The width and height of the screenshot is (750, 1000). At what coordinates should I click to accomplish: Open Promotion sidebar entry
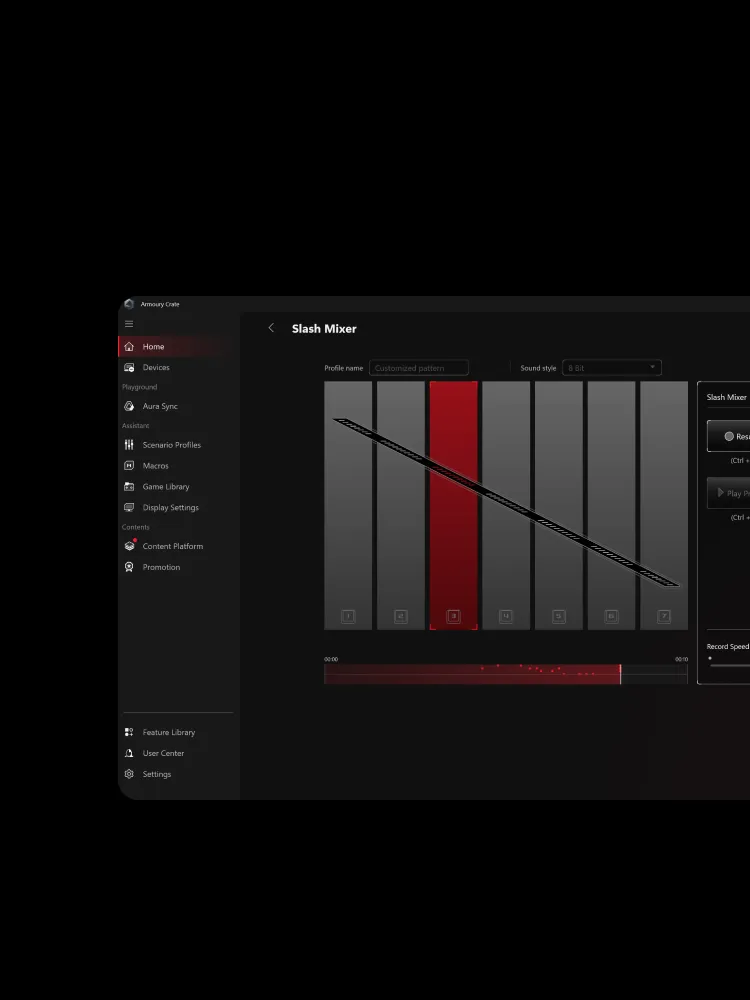161,567
